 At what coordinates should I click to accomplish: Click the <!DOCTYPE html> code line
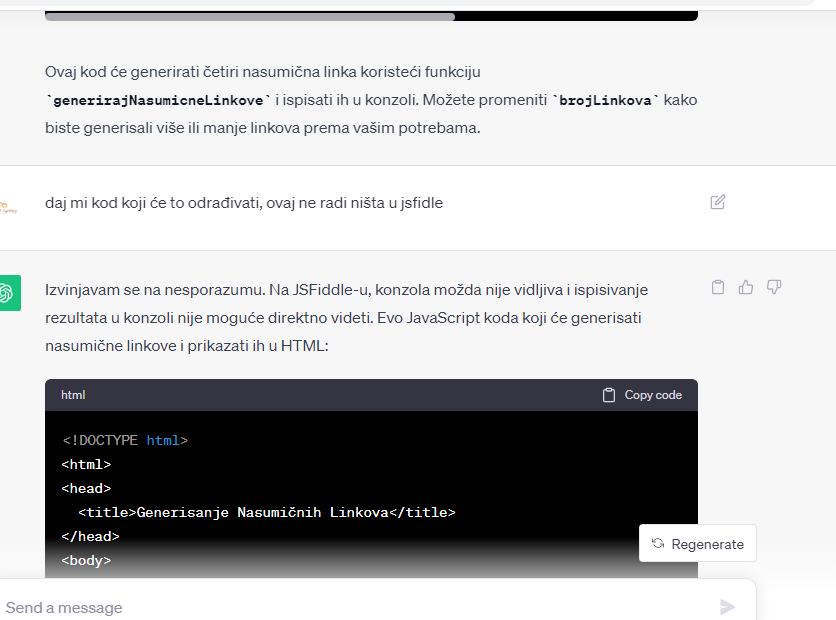[125, 440]
